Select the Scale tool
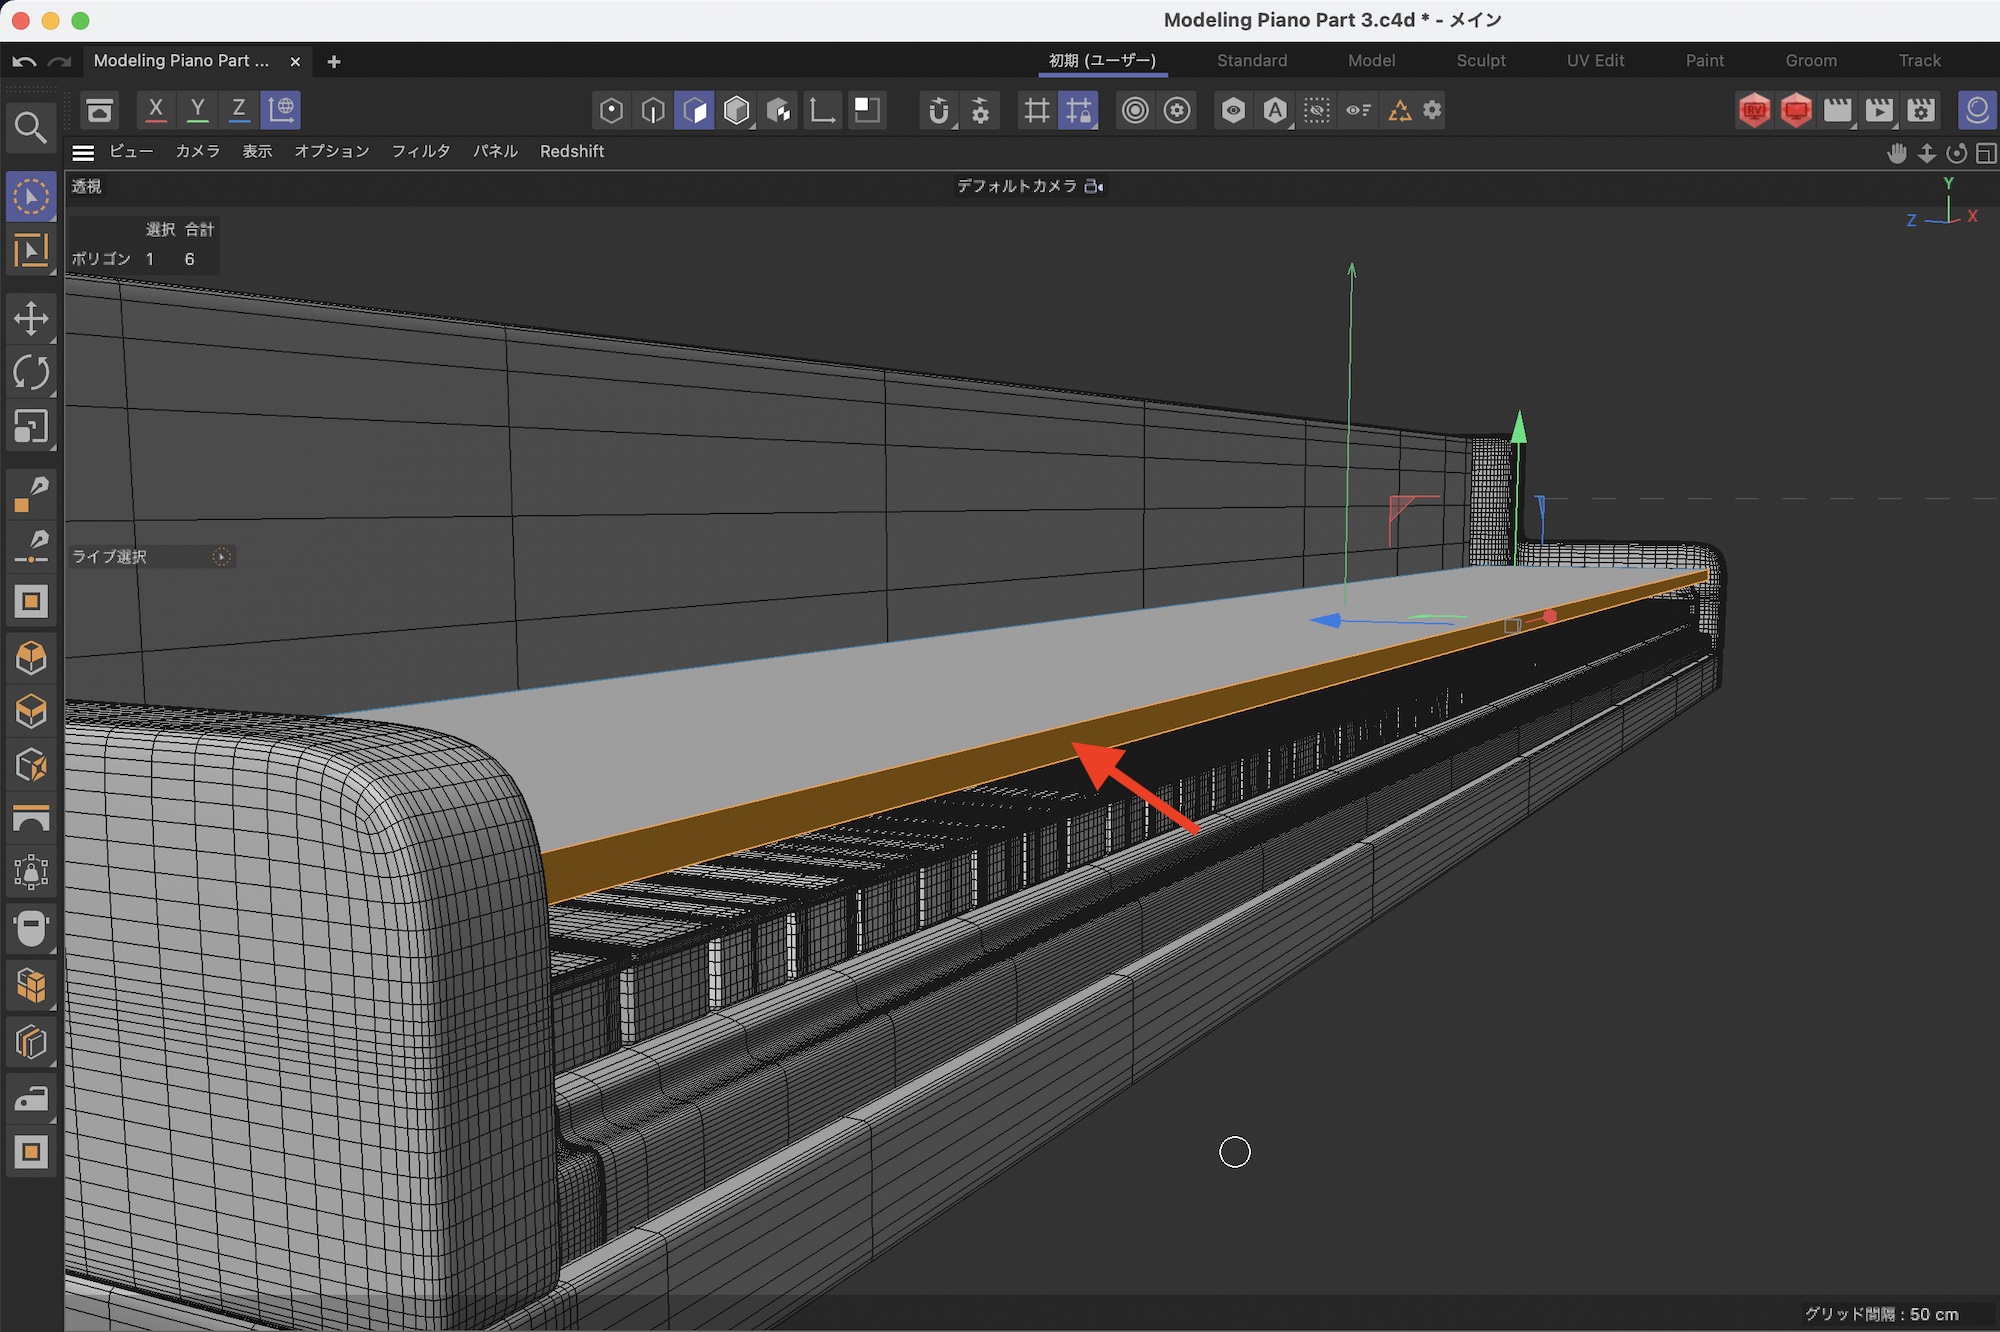2000x1332 pixels. tap(31, 427)
